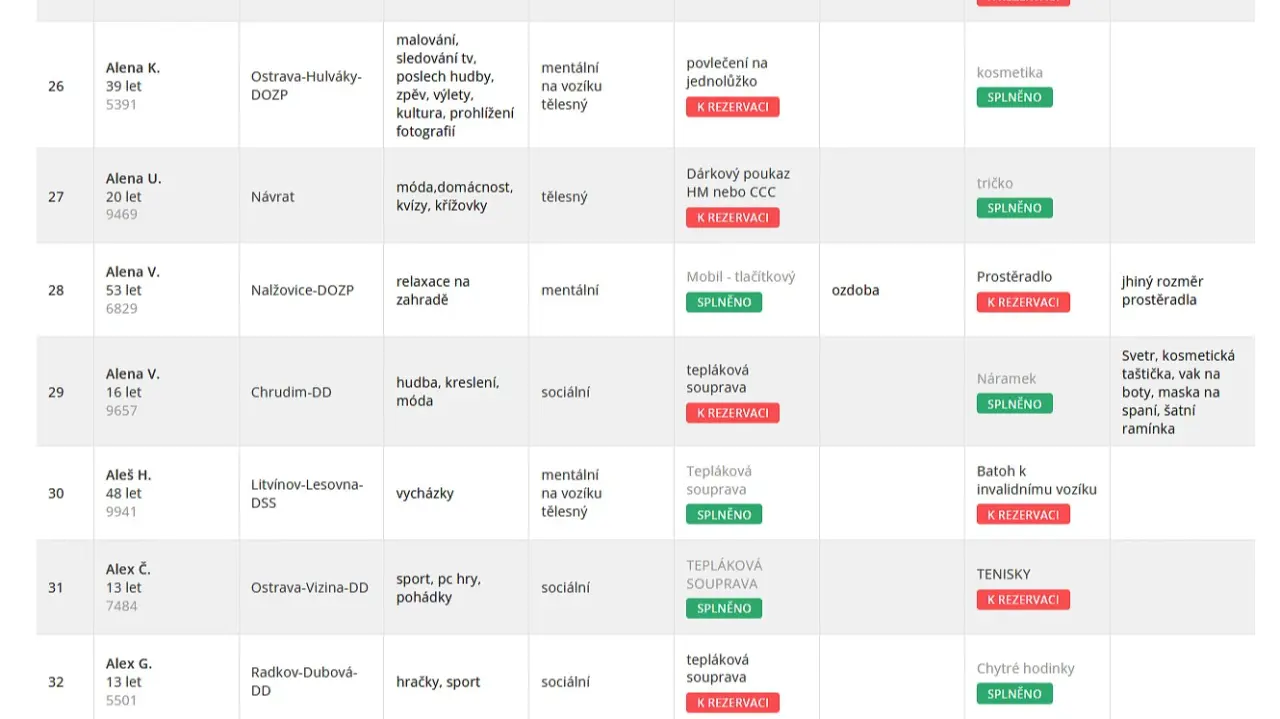
Task: Reserve Alex G.'s tepláková souprava wish
Action: coord(732,703)
